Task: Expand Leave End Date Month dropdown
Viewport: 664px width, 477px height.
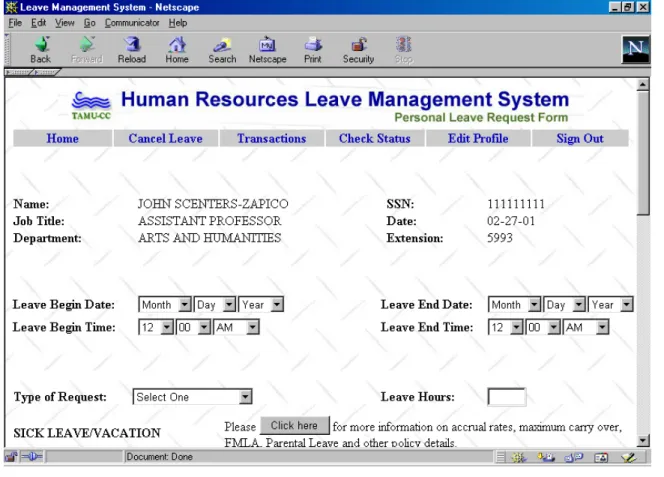Action: click(x=515, y=305)
